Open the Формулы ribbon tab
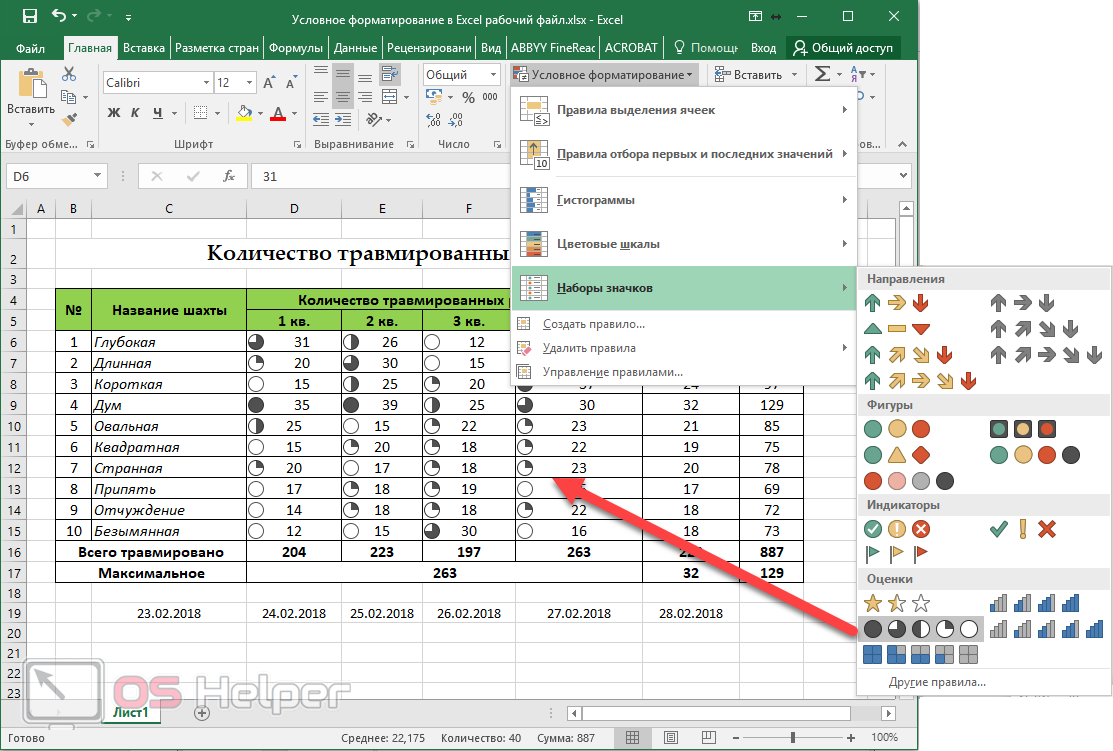 click(295, 48)
